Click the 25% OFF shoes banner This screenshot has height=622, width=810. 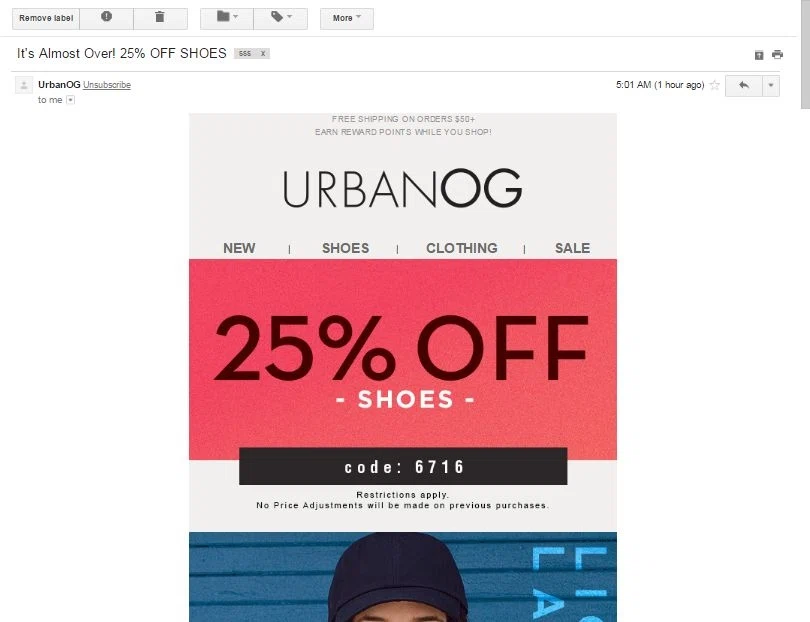[x=403, y=360]
